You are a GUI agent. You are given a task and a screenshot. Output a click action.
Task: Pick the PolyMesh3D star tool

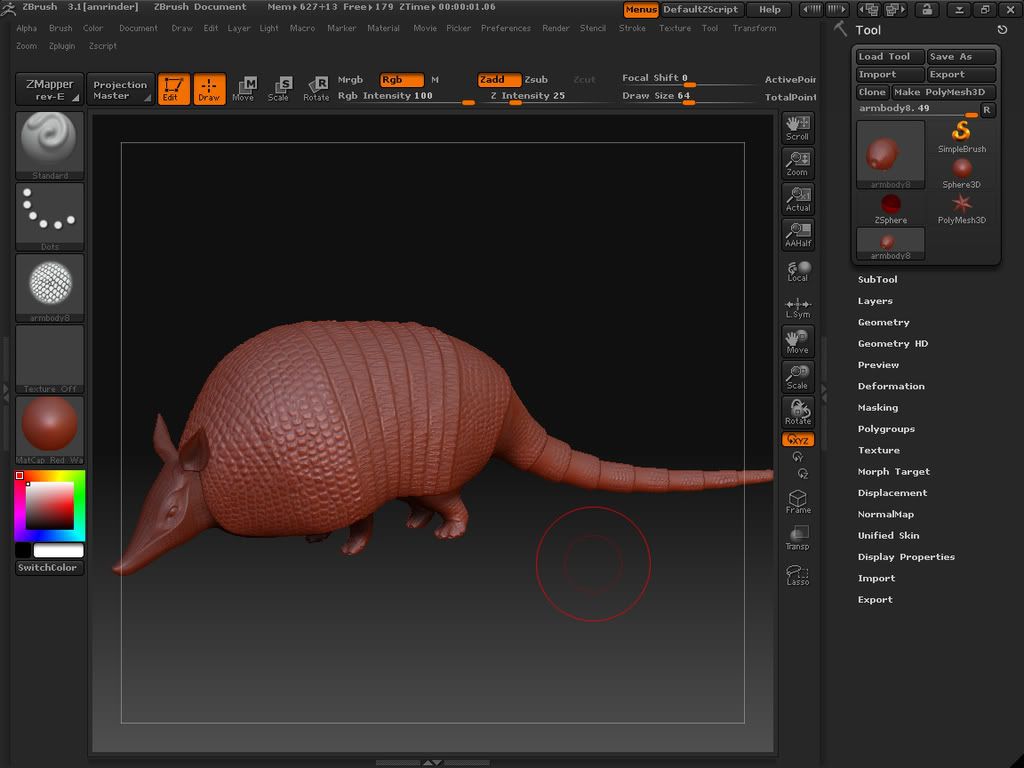[x=962, y=208]
